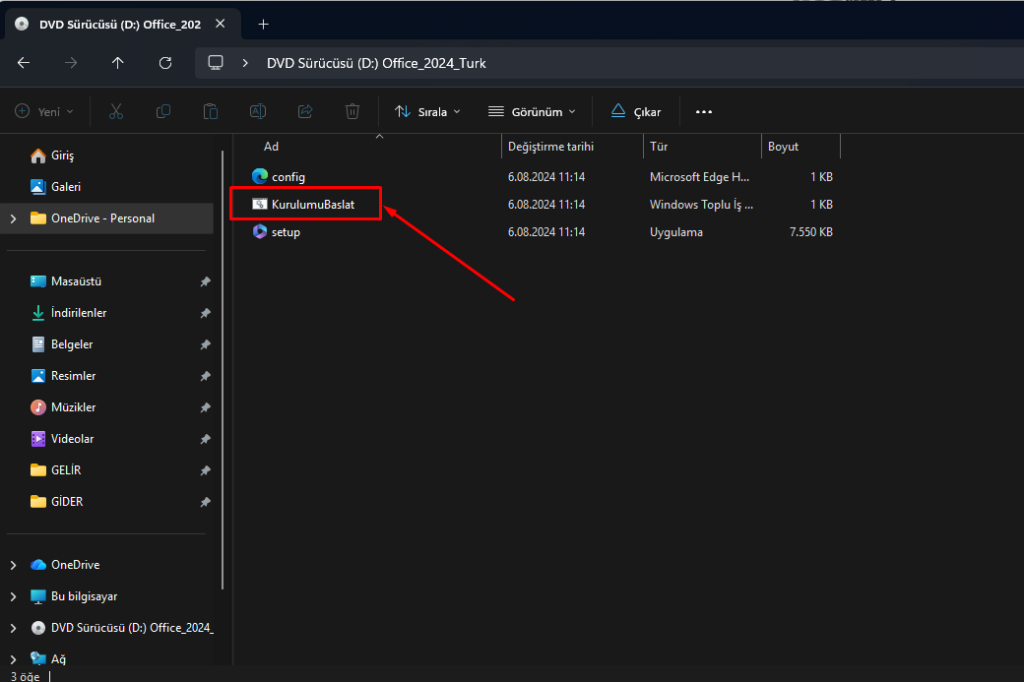
Task: Click the Copy icon in toolbar
Action: coord(163,112)
